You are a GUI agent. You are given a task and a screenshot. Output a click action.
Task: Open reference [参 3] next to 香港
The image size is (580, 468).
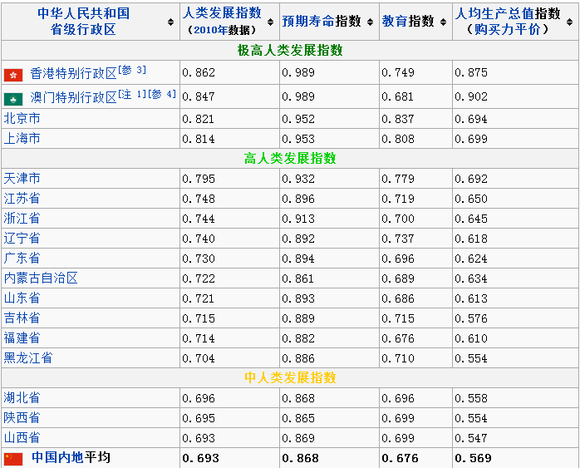coord(132,70)
